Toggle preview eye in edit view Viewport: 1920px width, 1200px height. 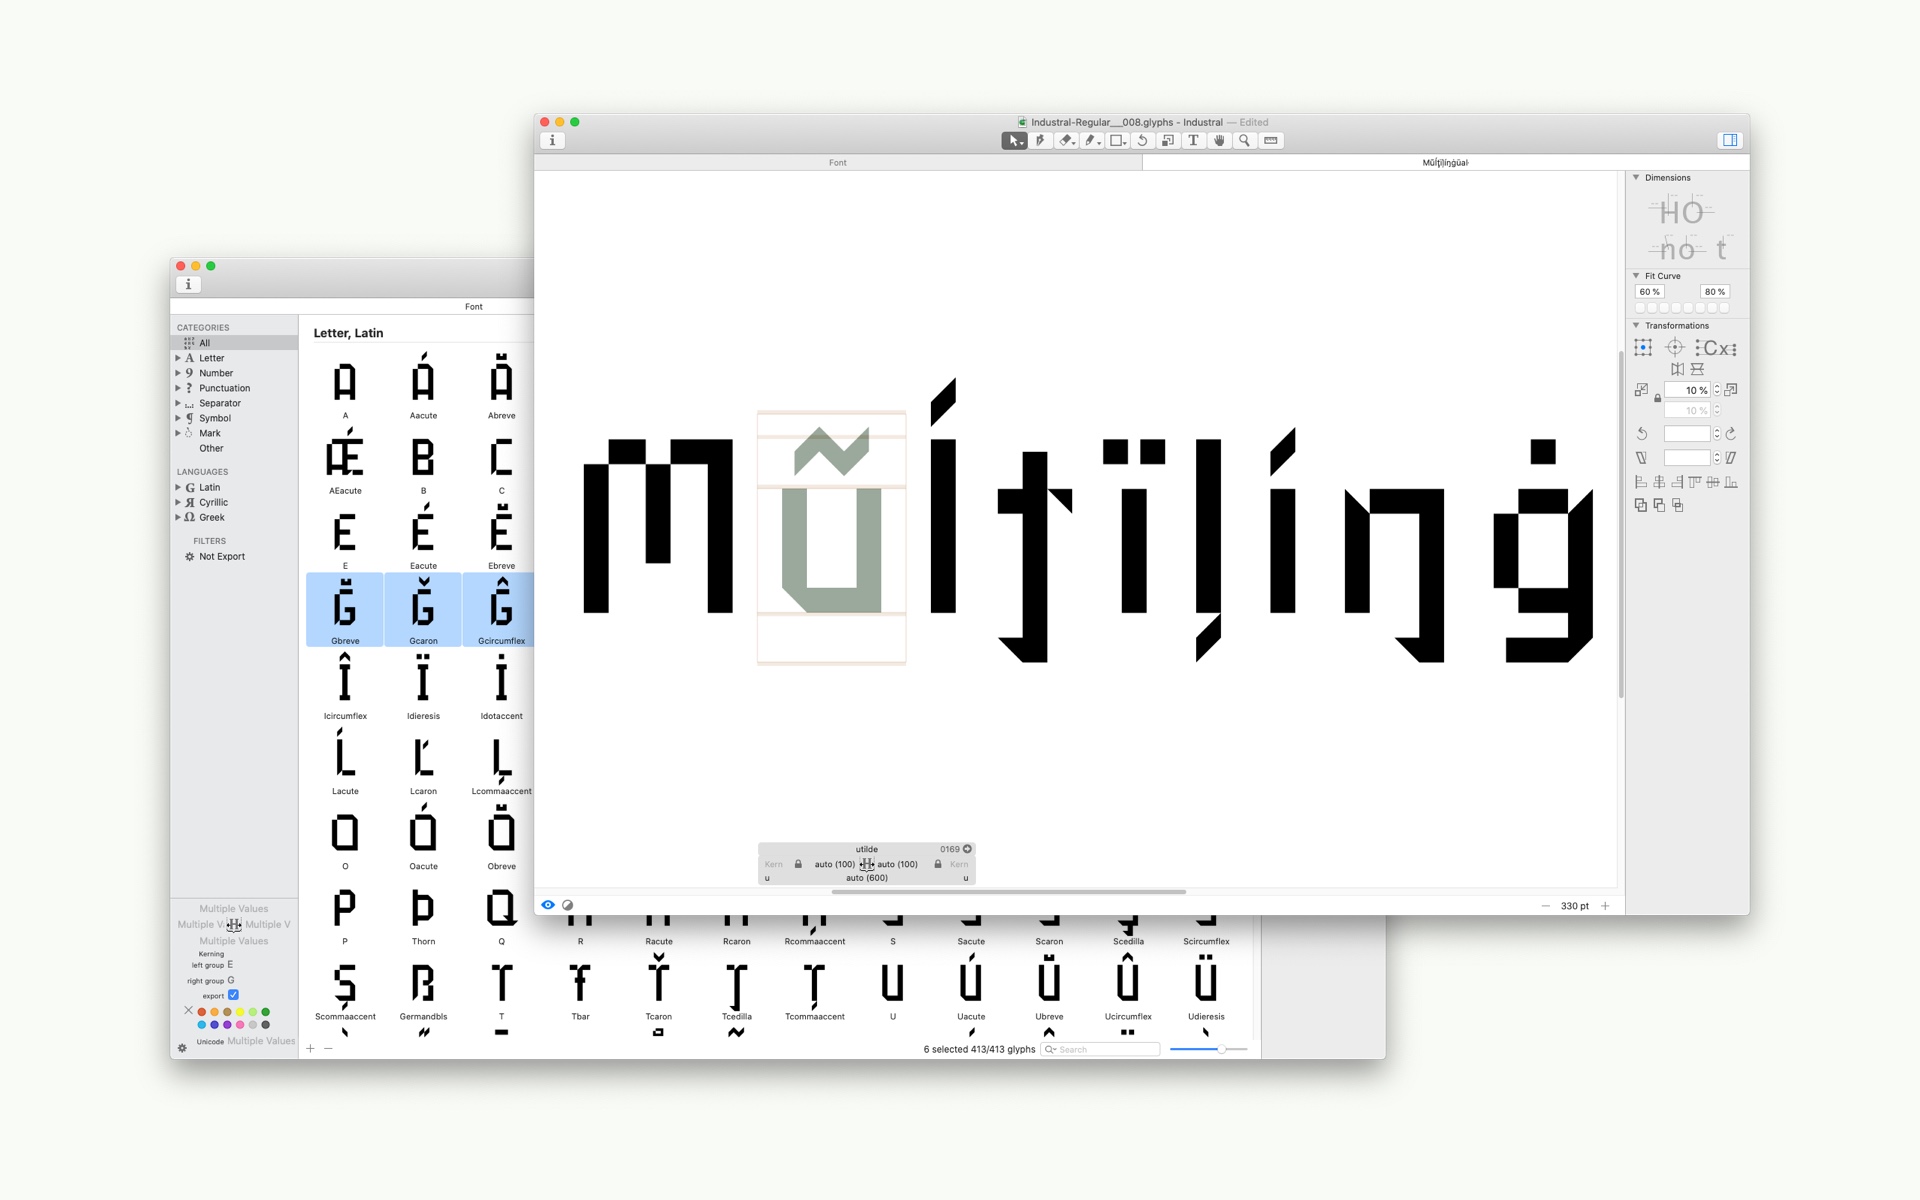(548, 905)
